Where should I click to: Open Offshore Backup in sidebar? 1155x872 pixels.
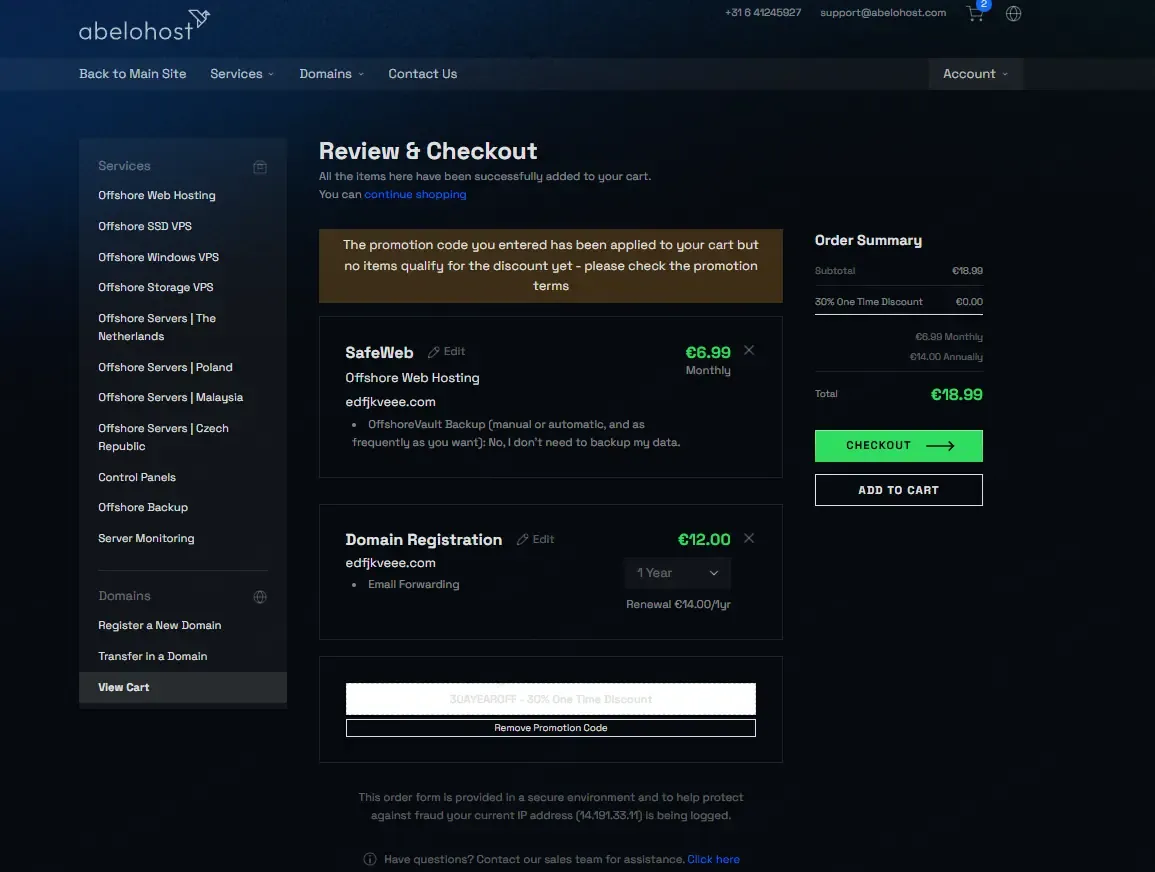pyautogui.click(x=143, y=507)
